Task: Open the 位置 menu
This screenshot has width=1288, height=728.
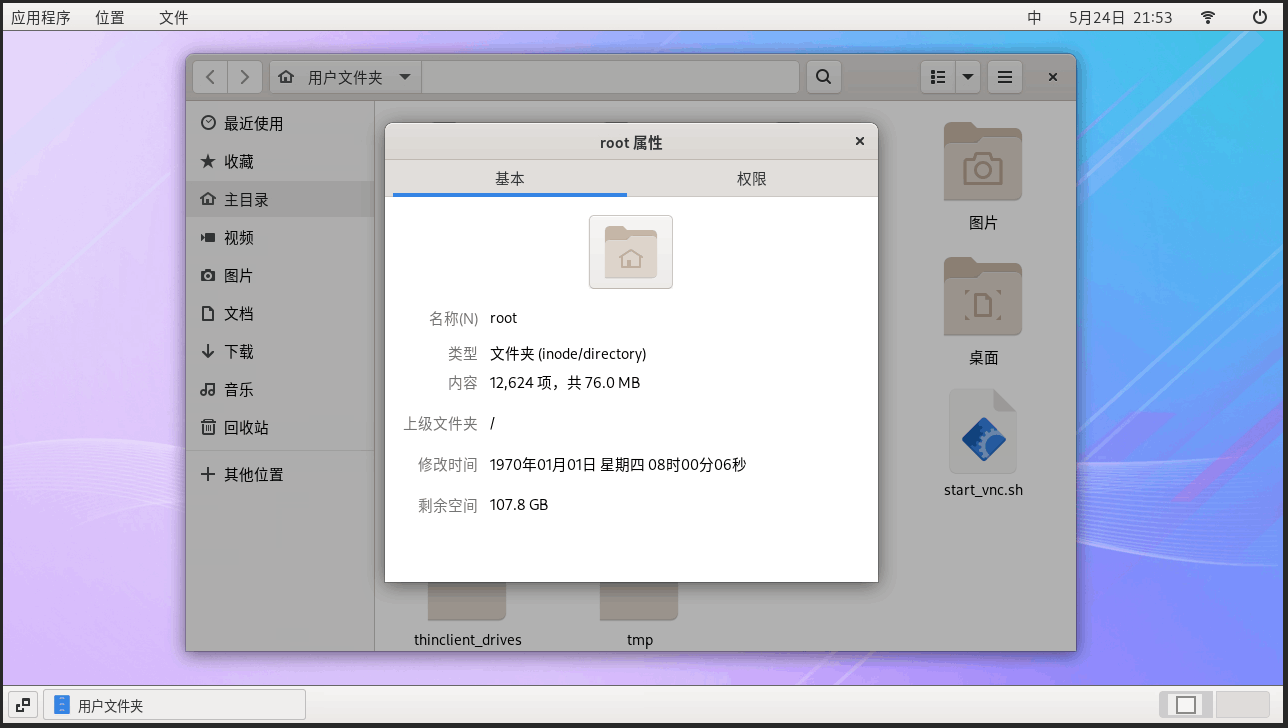Action: pyautogui.click(x=110, y=17)
